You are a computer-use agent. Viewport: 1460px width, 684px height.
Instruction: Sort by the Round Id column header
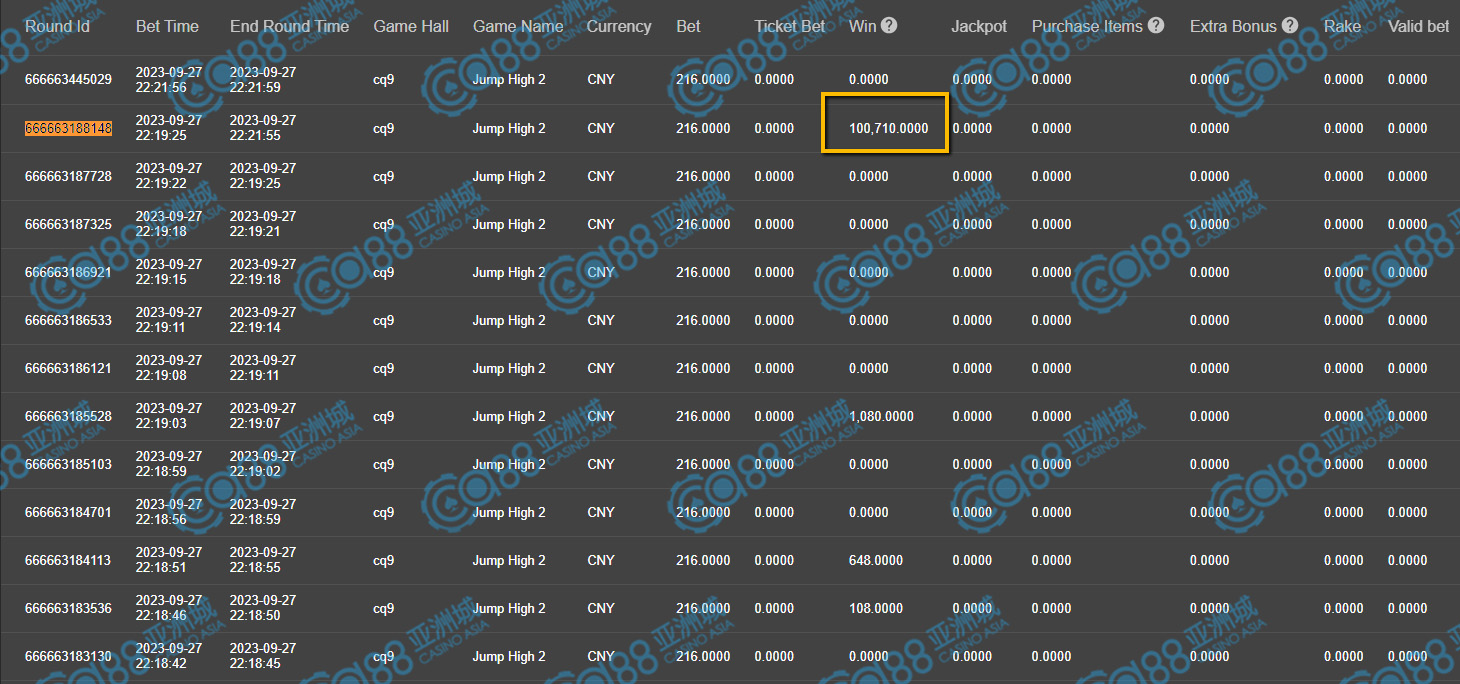(57, 27)
